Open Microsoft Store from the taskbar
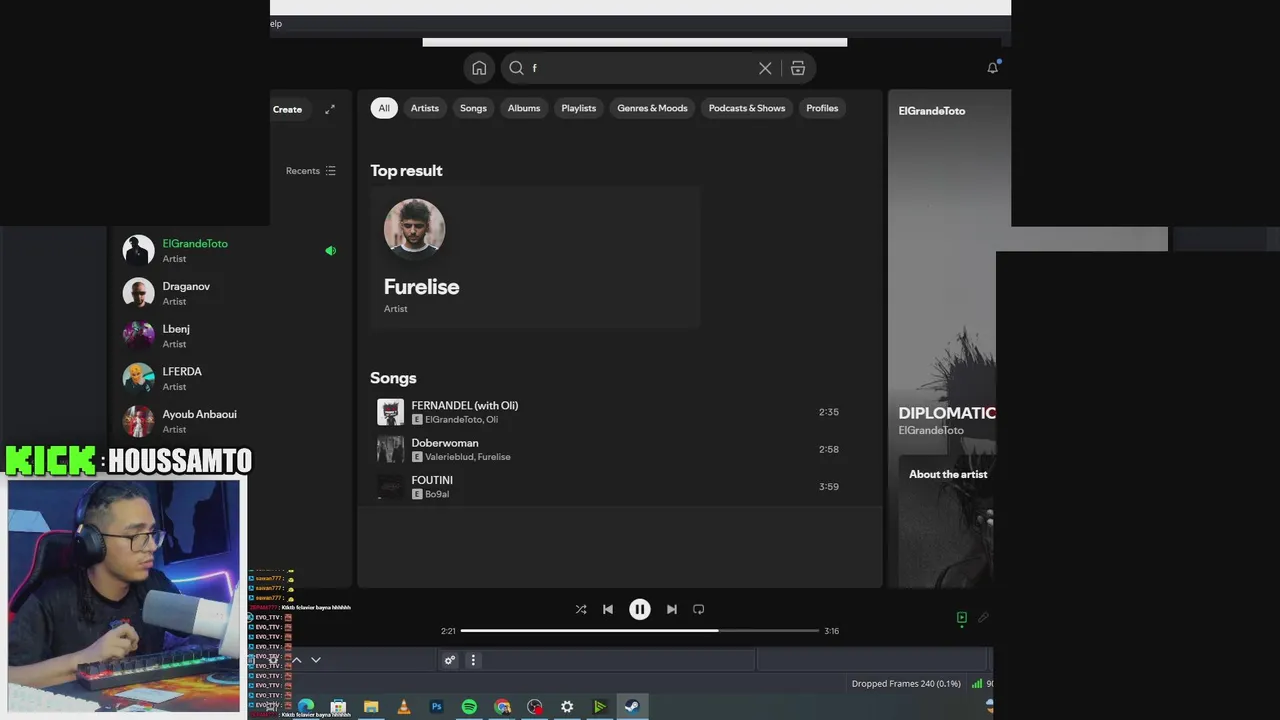Screen dimensions: 1280x720 (x=338, y=707)
